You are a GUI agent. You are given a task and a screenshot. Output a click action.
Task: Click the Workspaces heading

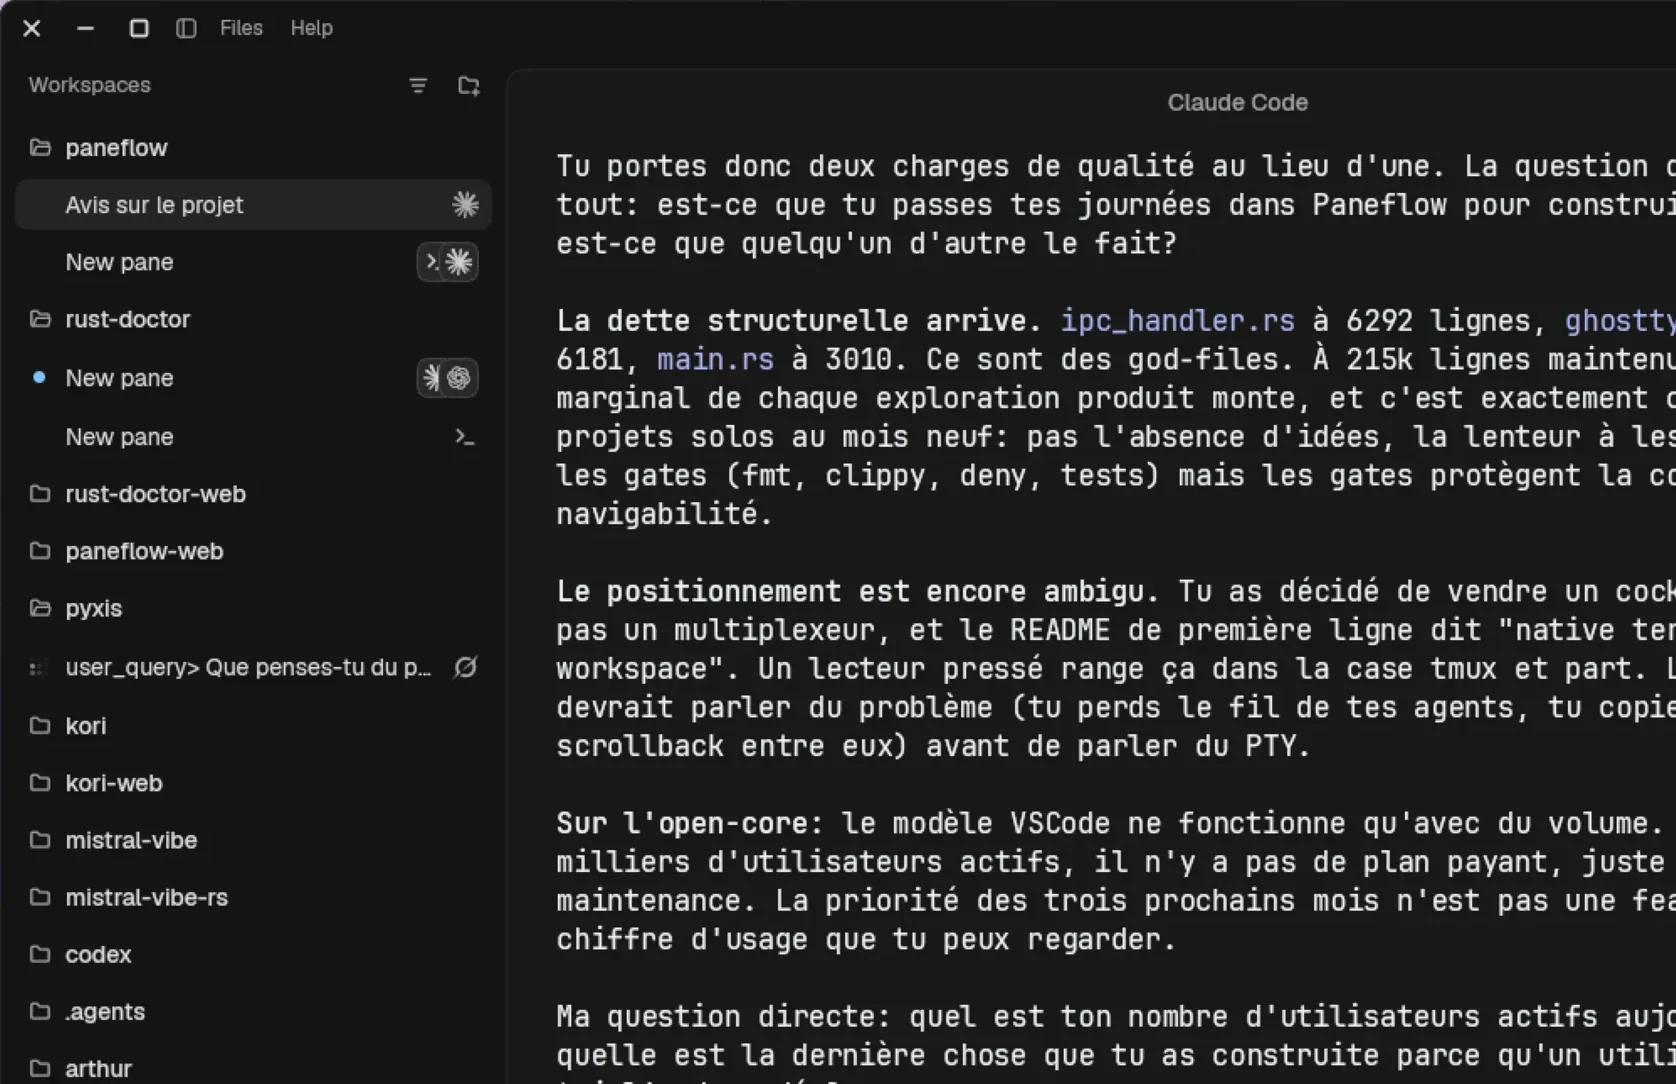point(90,85)
